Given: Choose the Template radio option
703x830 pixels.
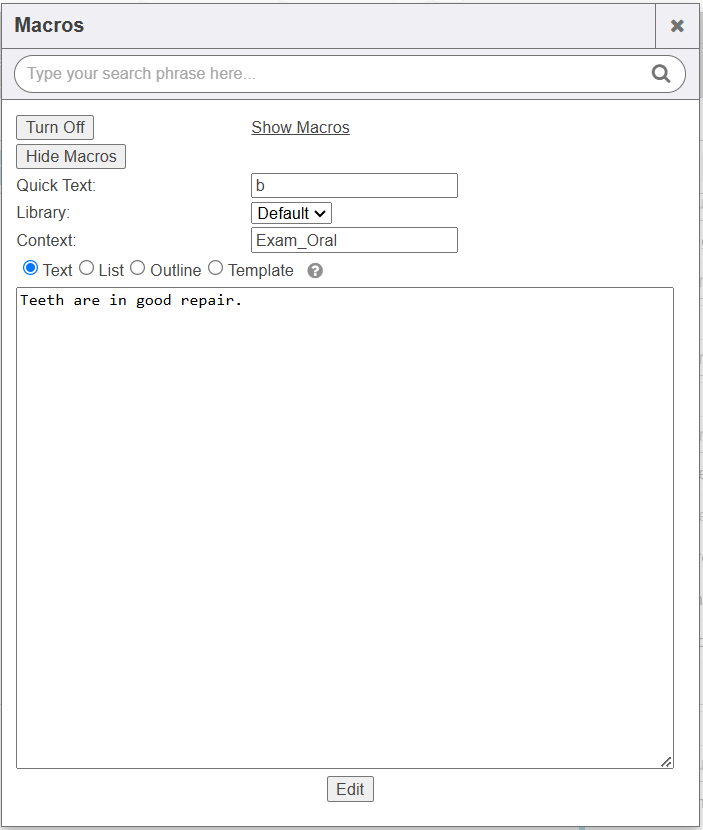Looking at the screenshot, I should point(215,268).
